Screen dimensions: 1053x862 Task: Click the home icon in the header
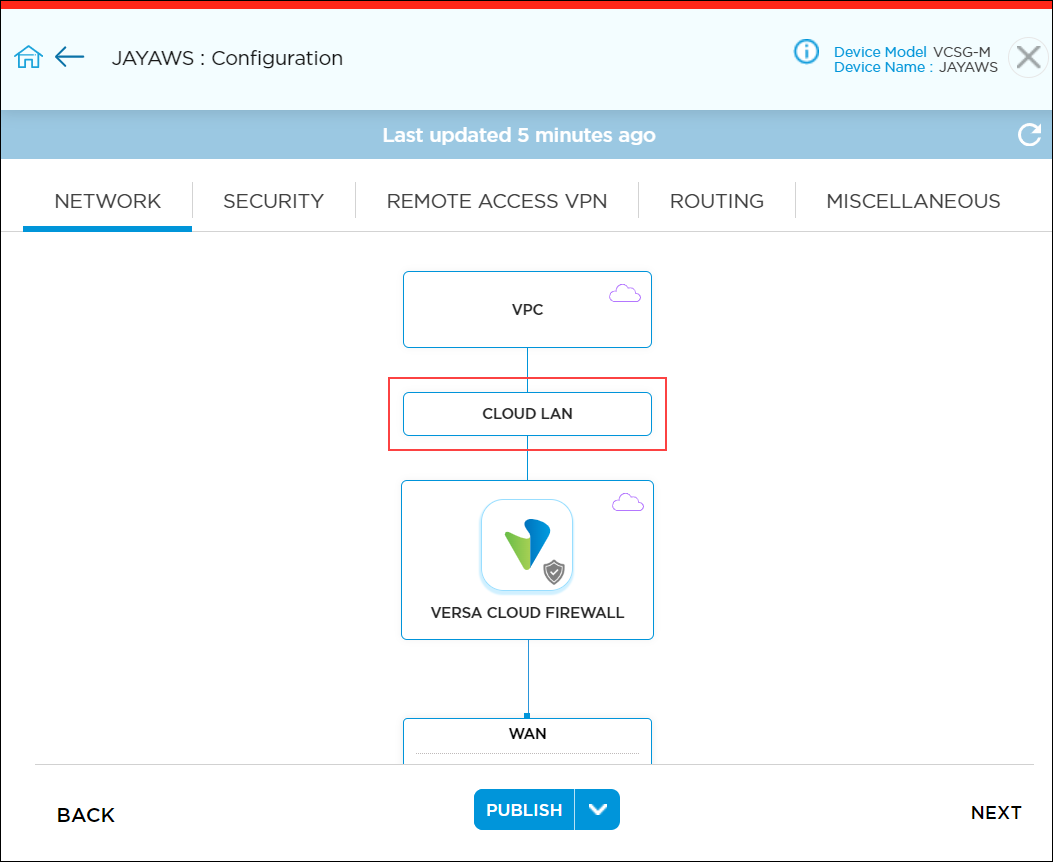click(x=28, y=57)
